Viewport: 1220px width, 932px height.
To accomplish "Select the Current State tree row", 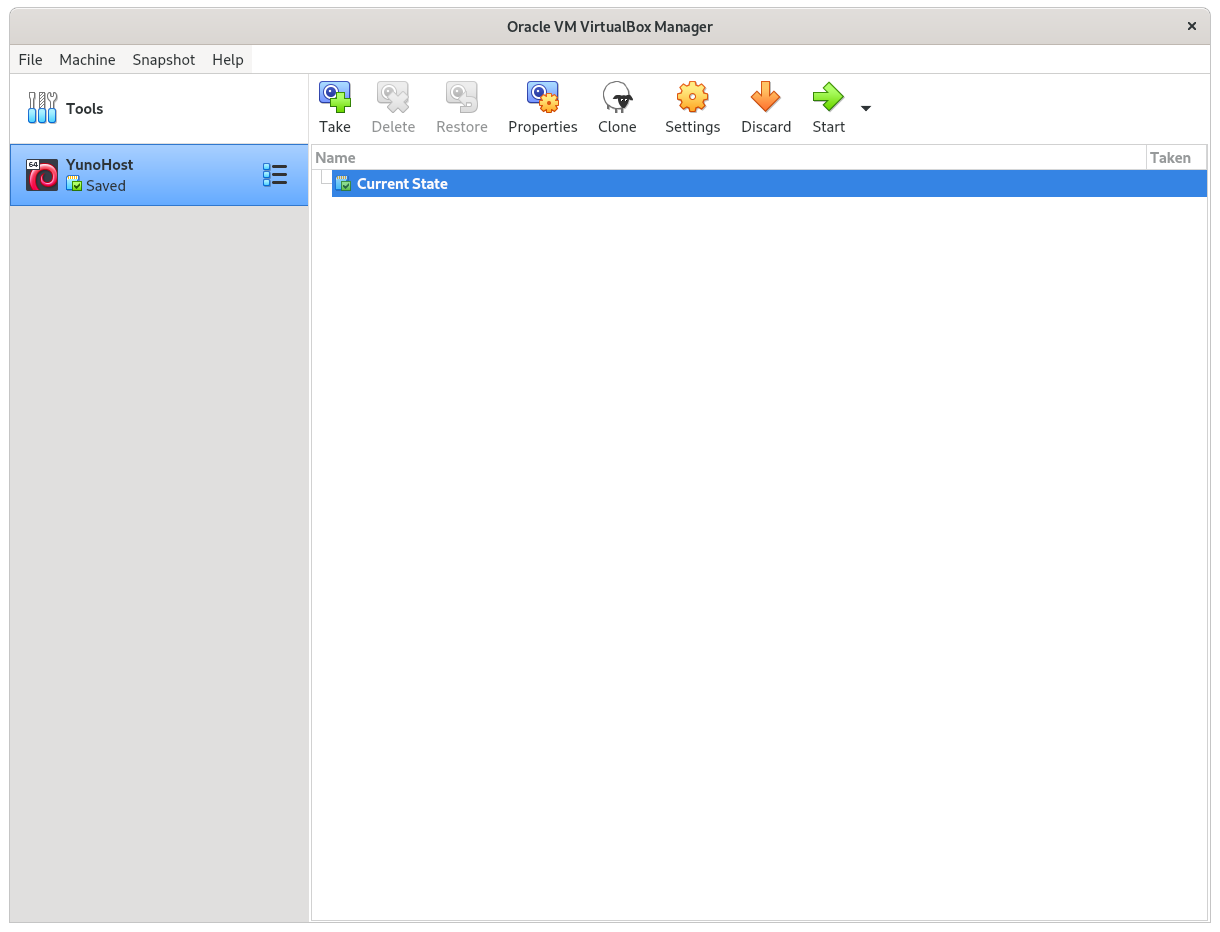I will coord(402,184).
